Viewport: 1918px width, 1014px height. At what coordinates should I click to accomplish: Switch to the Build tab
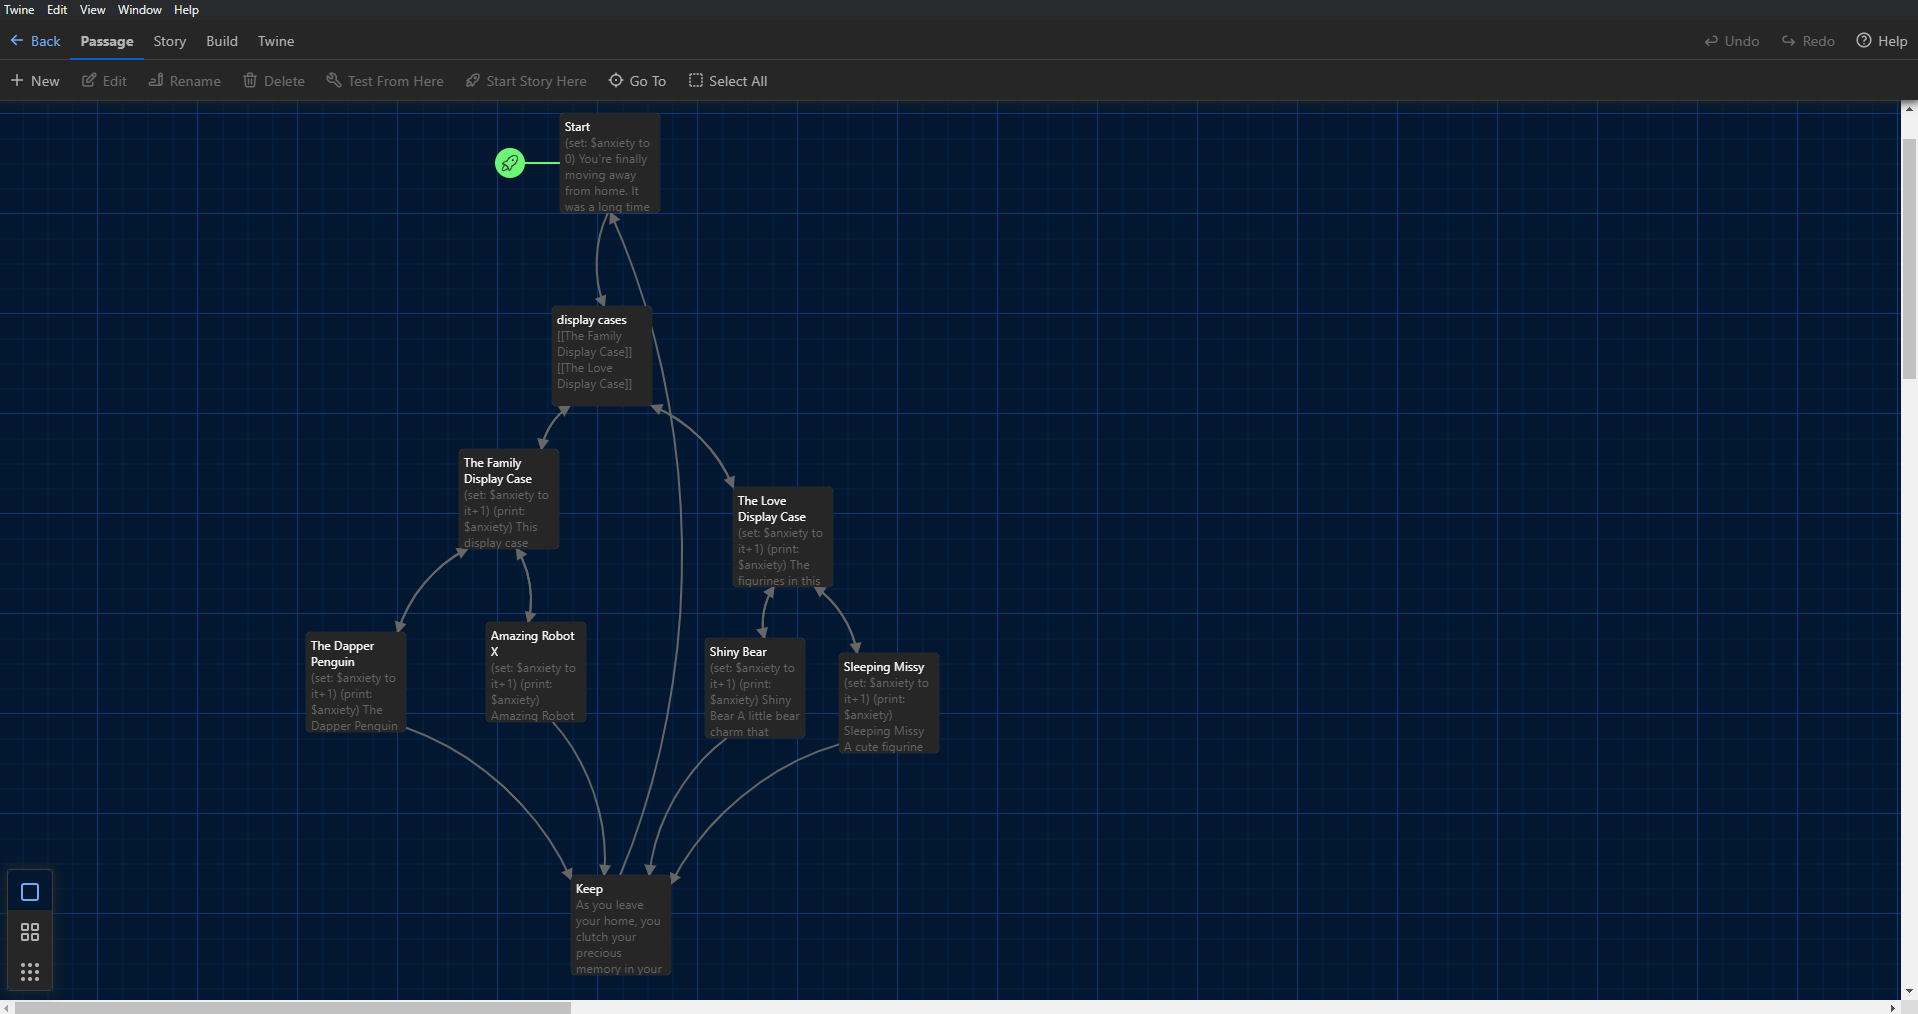coord(221,41)
